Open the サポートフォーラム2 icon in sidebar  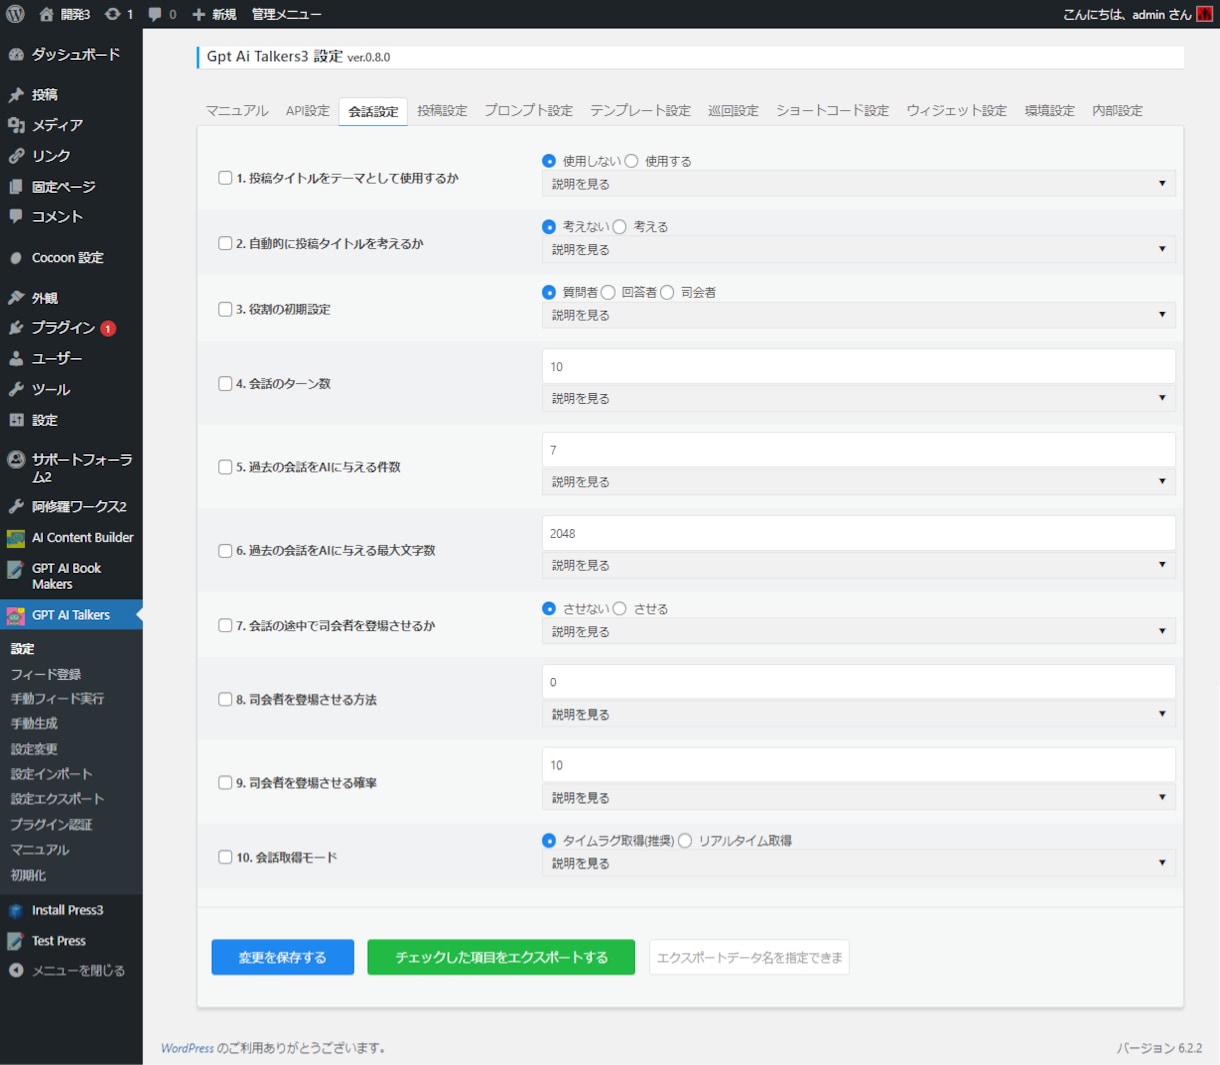tap(16, 460)
